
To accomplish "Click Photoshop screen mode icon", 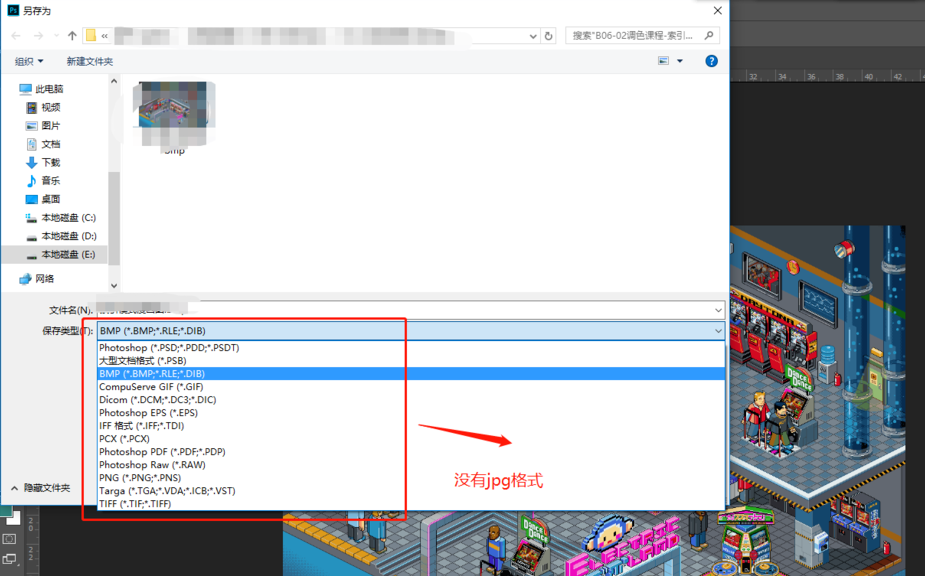I will tap(9, 558).
